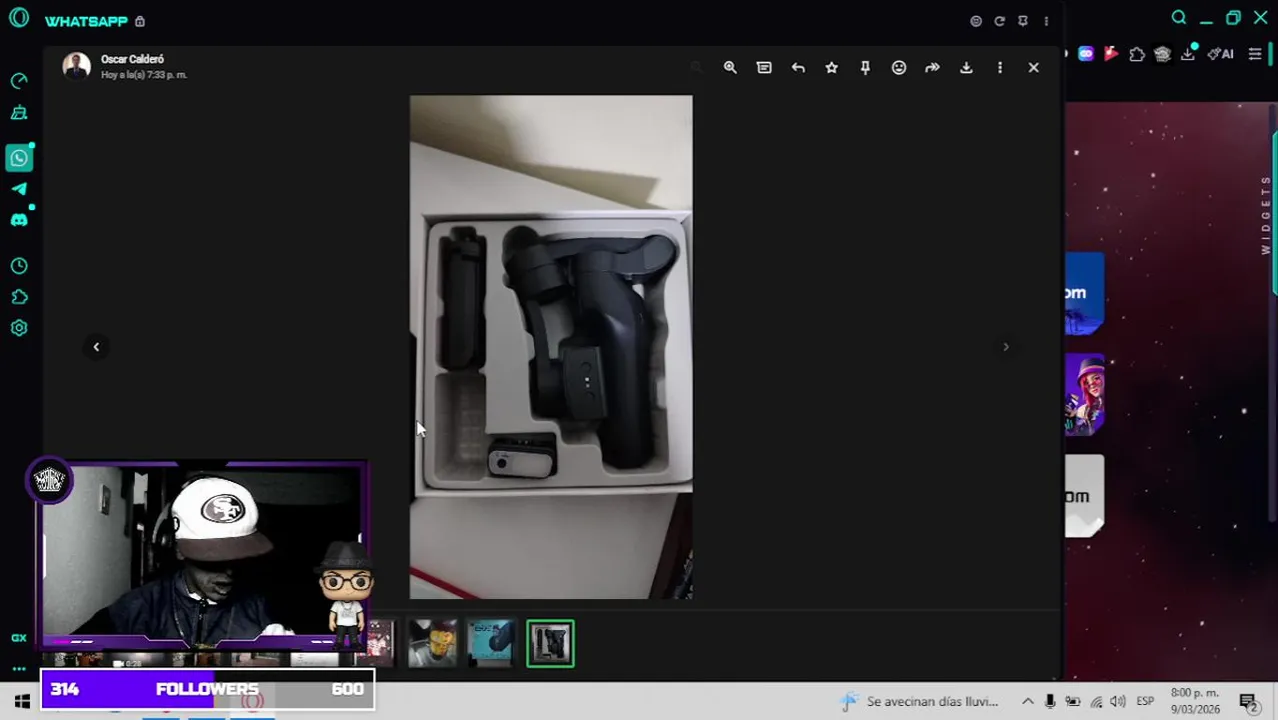Image resolution: width=1278 pixels, height=720 pixels.
Task: Select the yellow mask thumbnail in strip
Action: [x=432, y=644]
